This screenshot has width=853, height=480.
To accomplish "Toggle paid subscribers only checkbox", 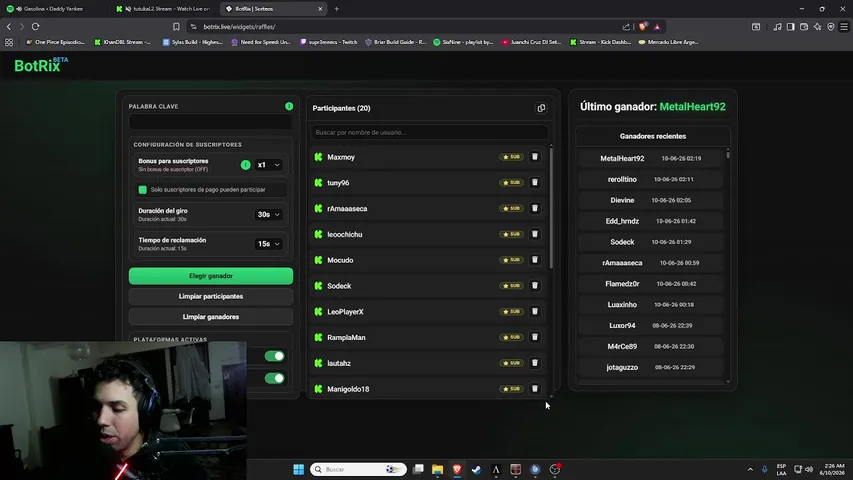I will coord(143,189).
